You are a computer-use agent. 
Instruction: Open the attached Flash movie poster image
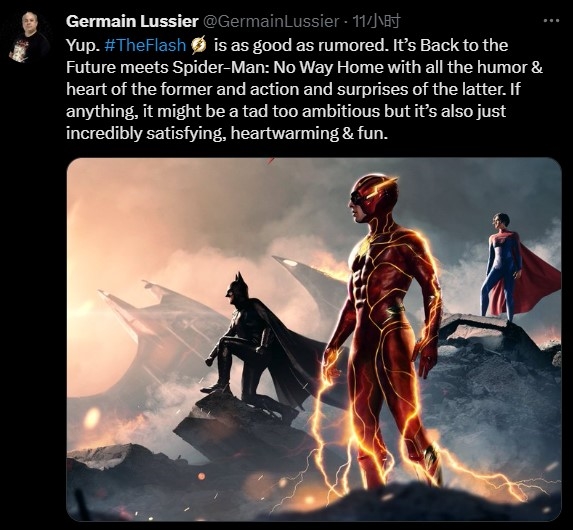pyautogui.click(x=314, y=339)
